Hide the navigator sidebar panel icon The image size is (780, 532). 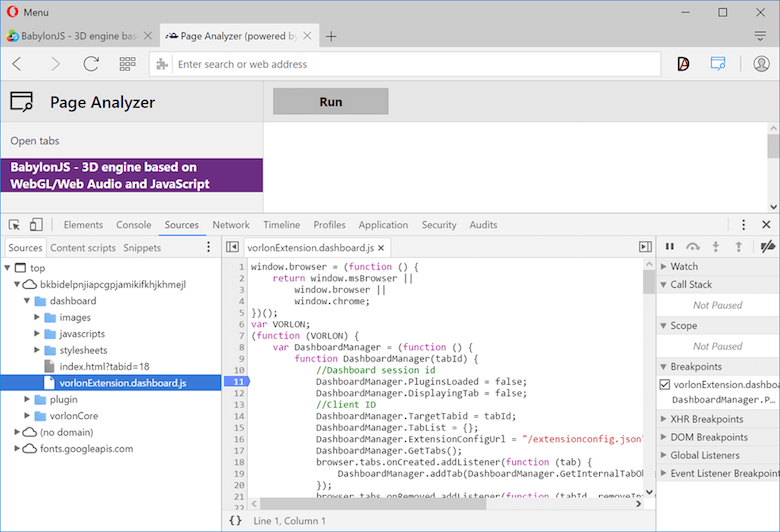pos(232,247)
